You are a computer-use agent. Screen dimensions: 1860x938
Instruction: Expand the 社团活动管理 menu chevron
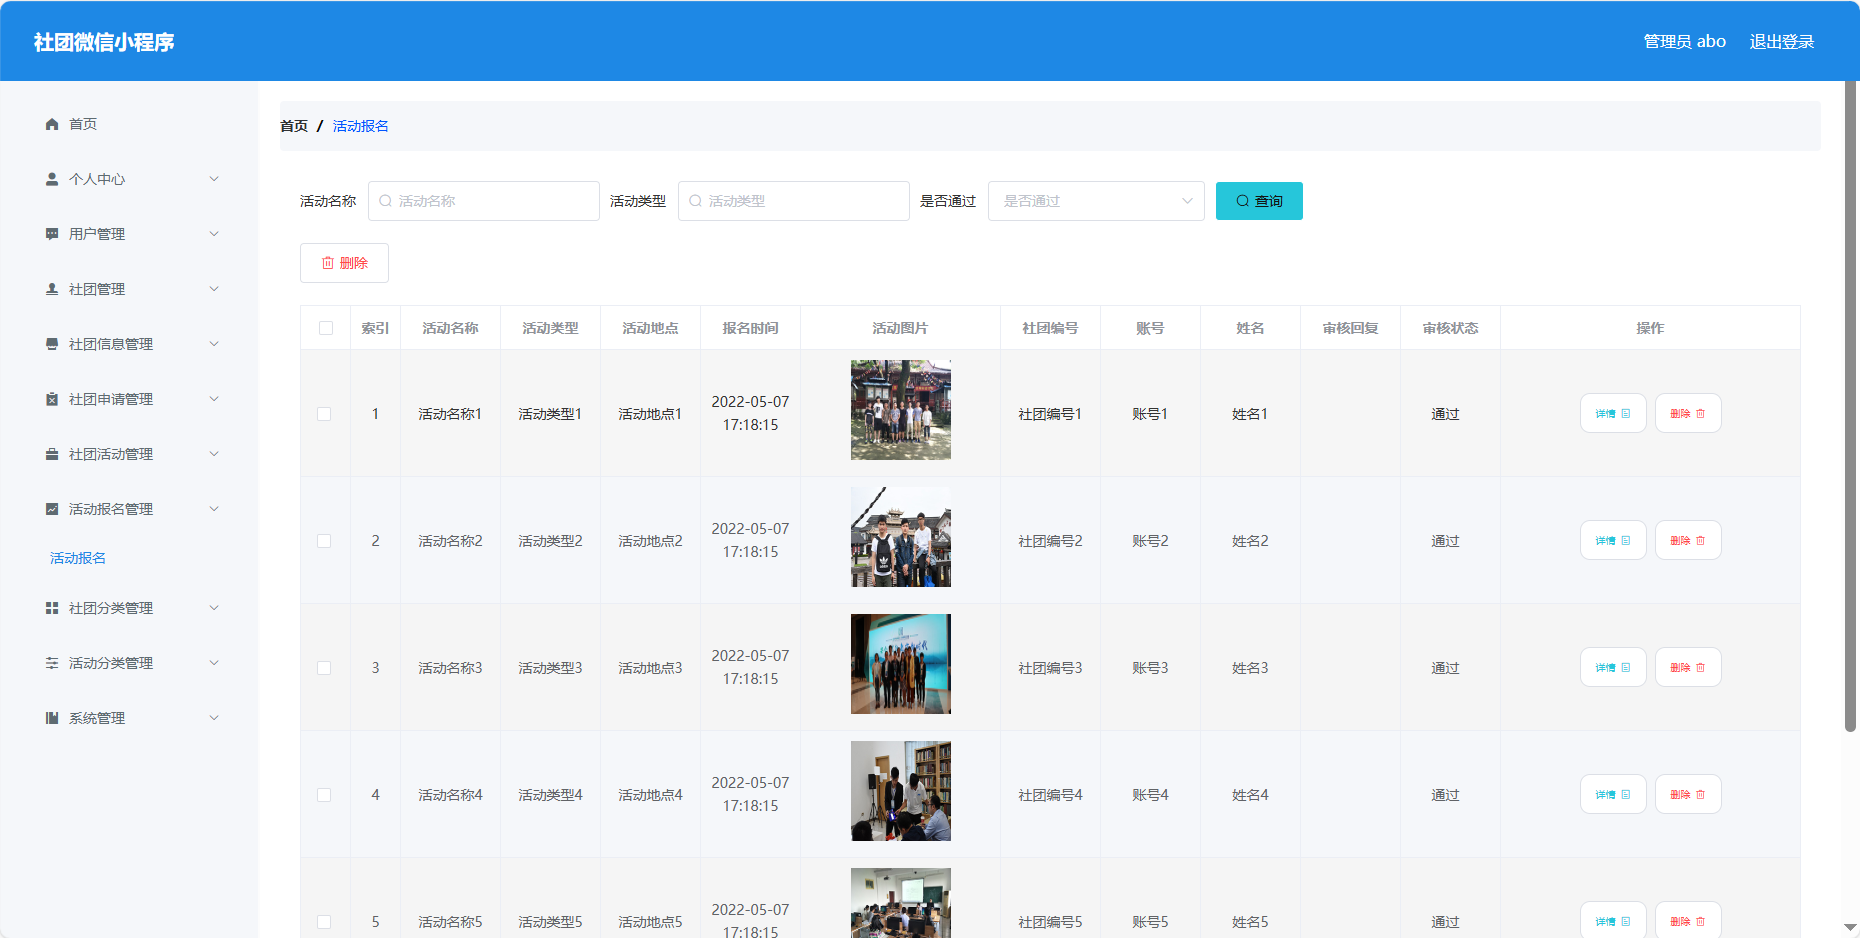coord(214,454)
